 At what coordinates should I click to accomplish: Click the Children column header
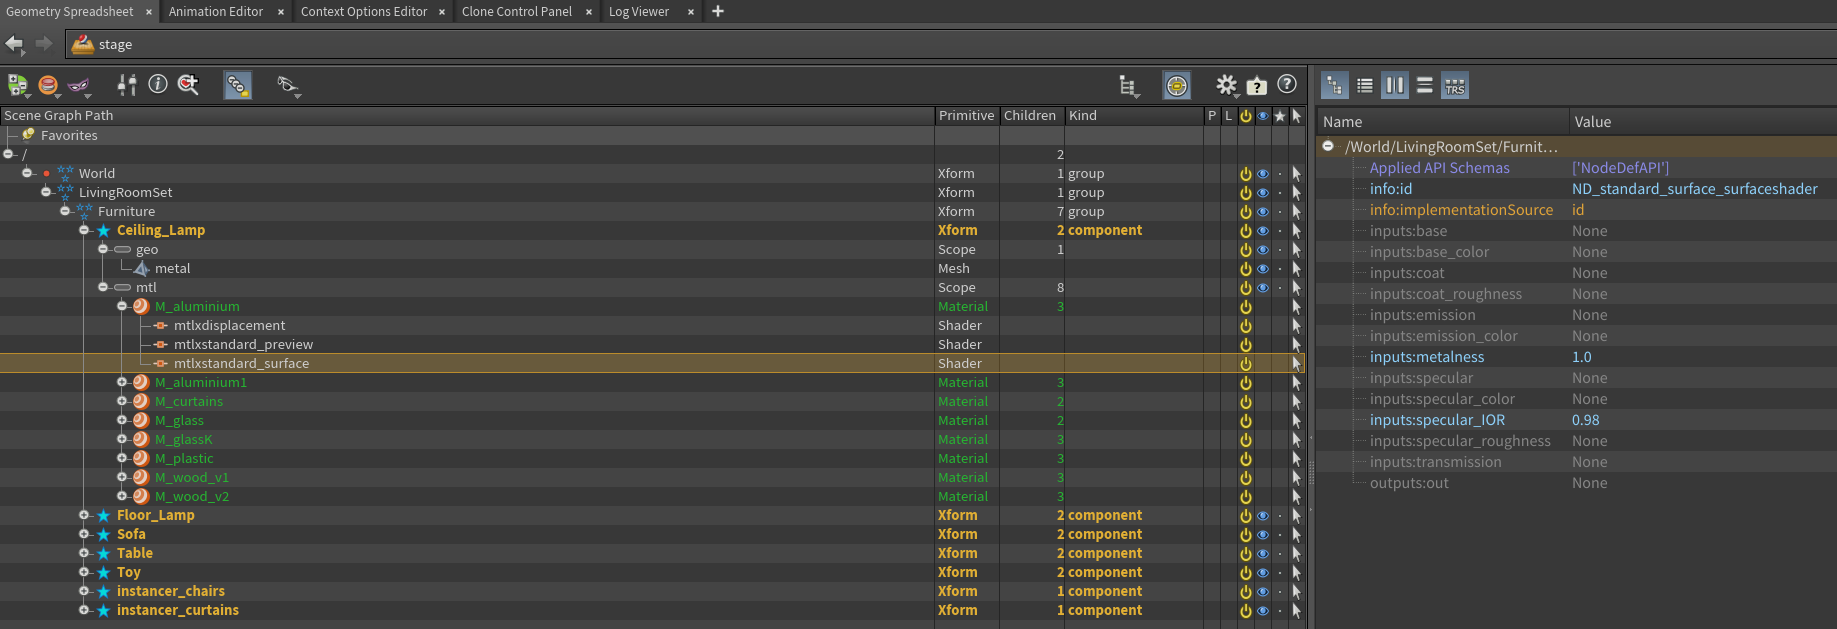1031,116
